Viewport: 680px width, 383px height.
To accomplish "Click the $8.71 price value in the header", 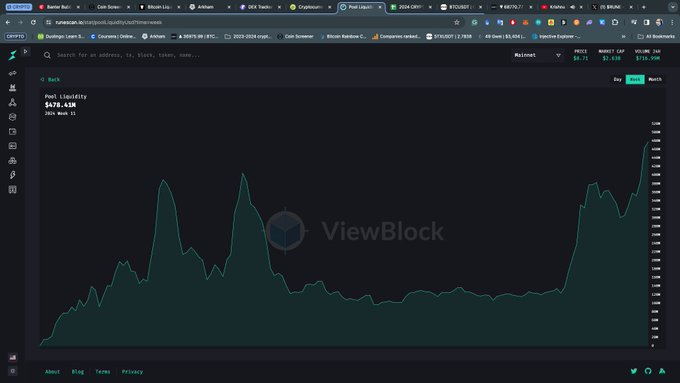I will click(x=581, y=58).
